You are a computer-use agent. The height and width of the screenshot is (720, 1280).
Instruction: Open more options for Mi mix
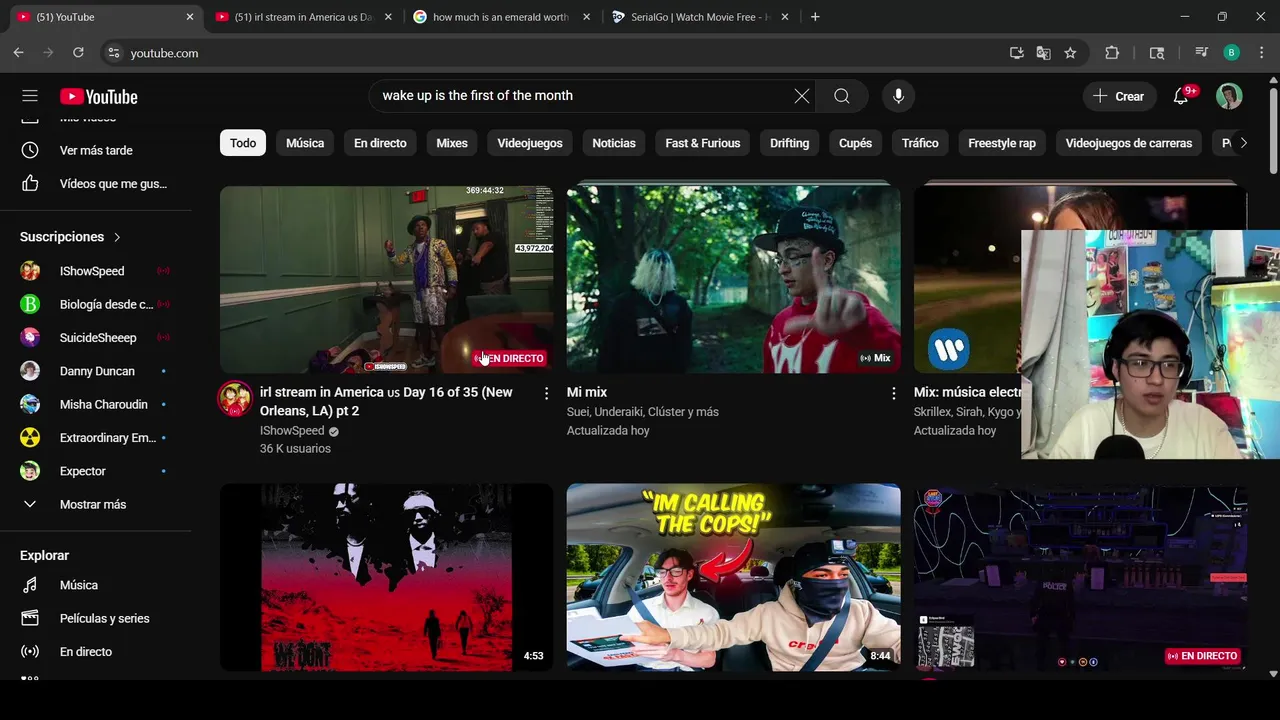click(893, 394)
